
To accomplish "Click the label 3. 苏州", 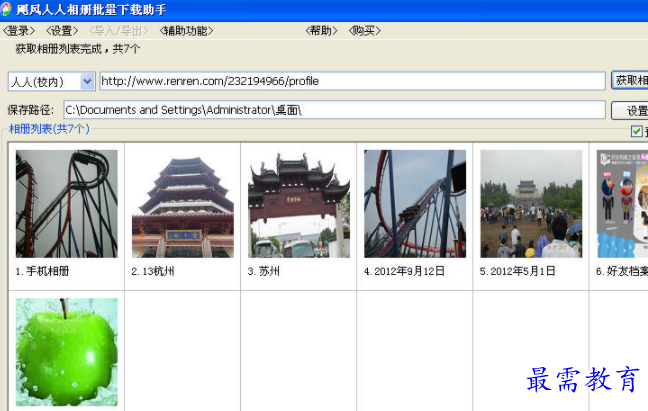I will pyautogui.click(x=264, y=271).
